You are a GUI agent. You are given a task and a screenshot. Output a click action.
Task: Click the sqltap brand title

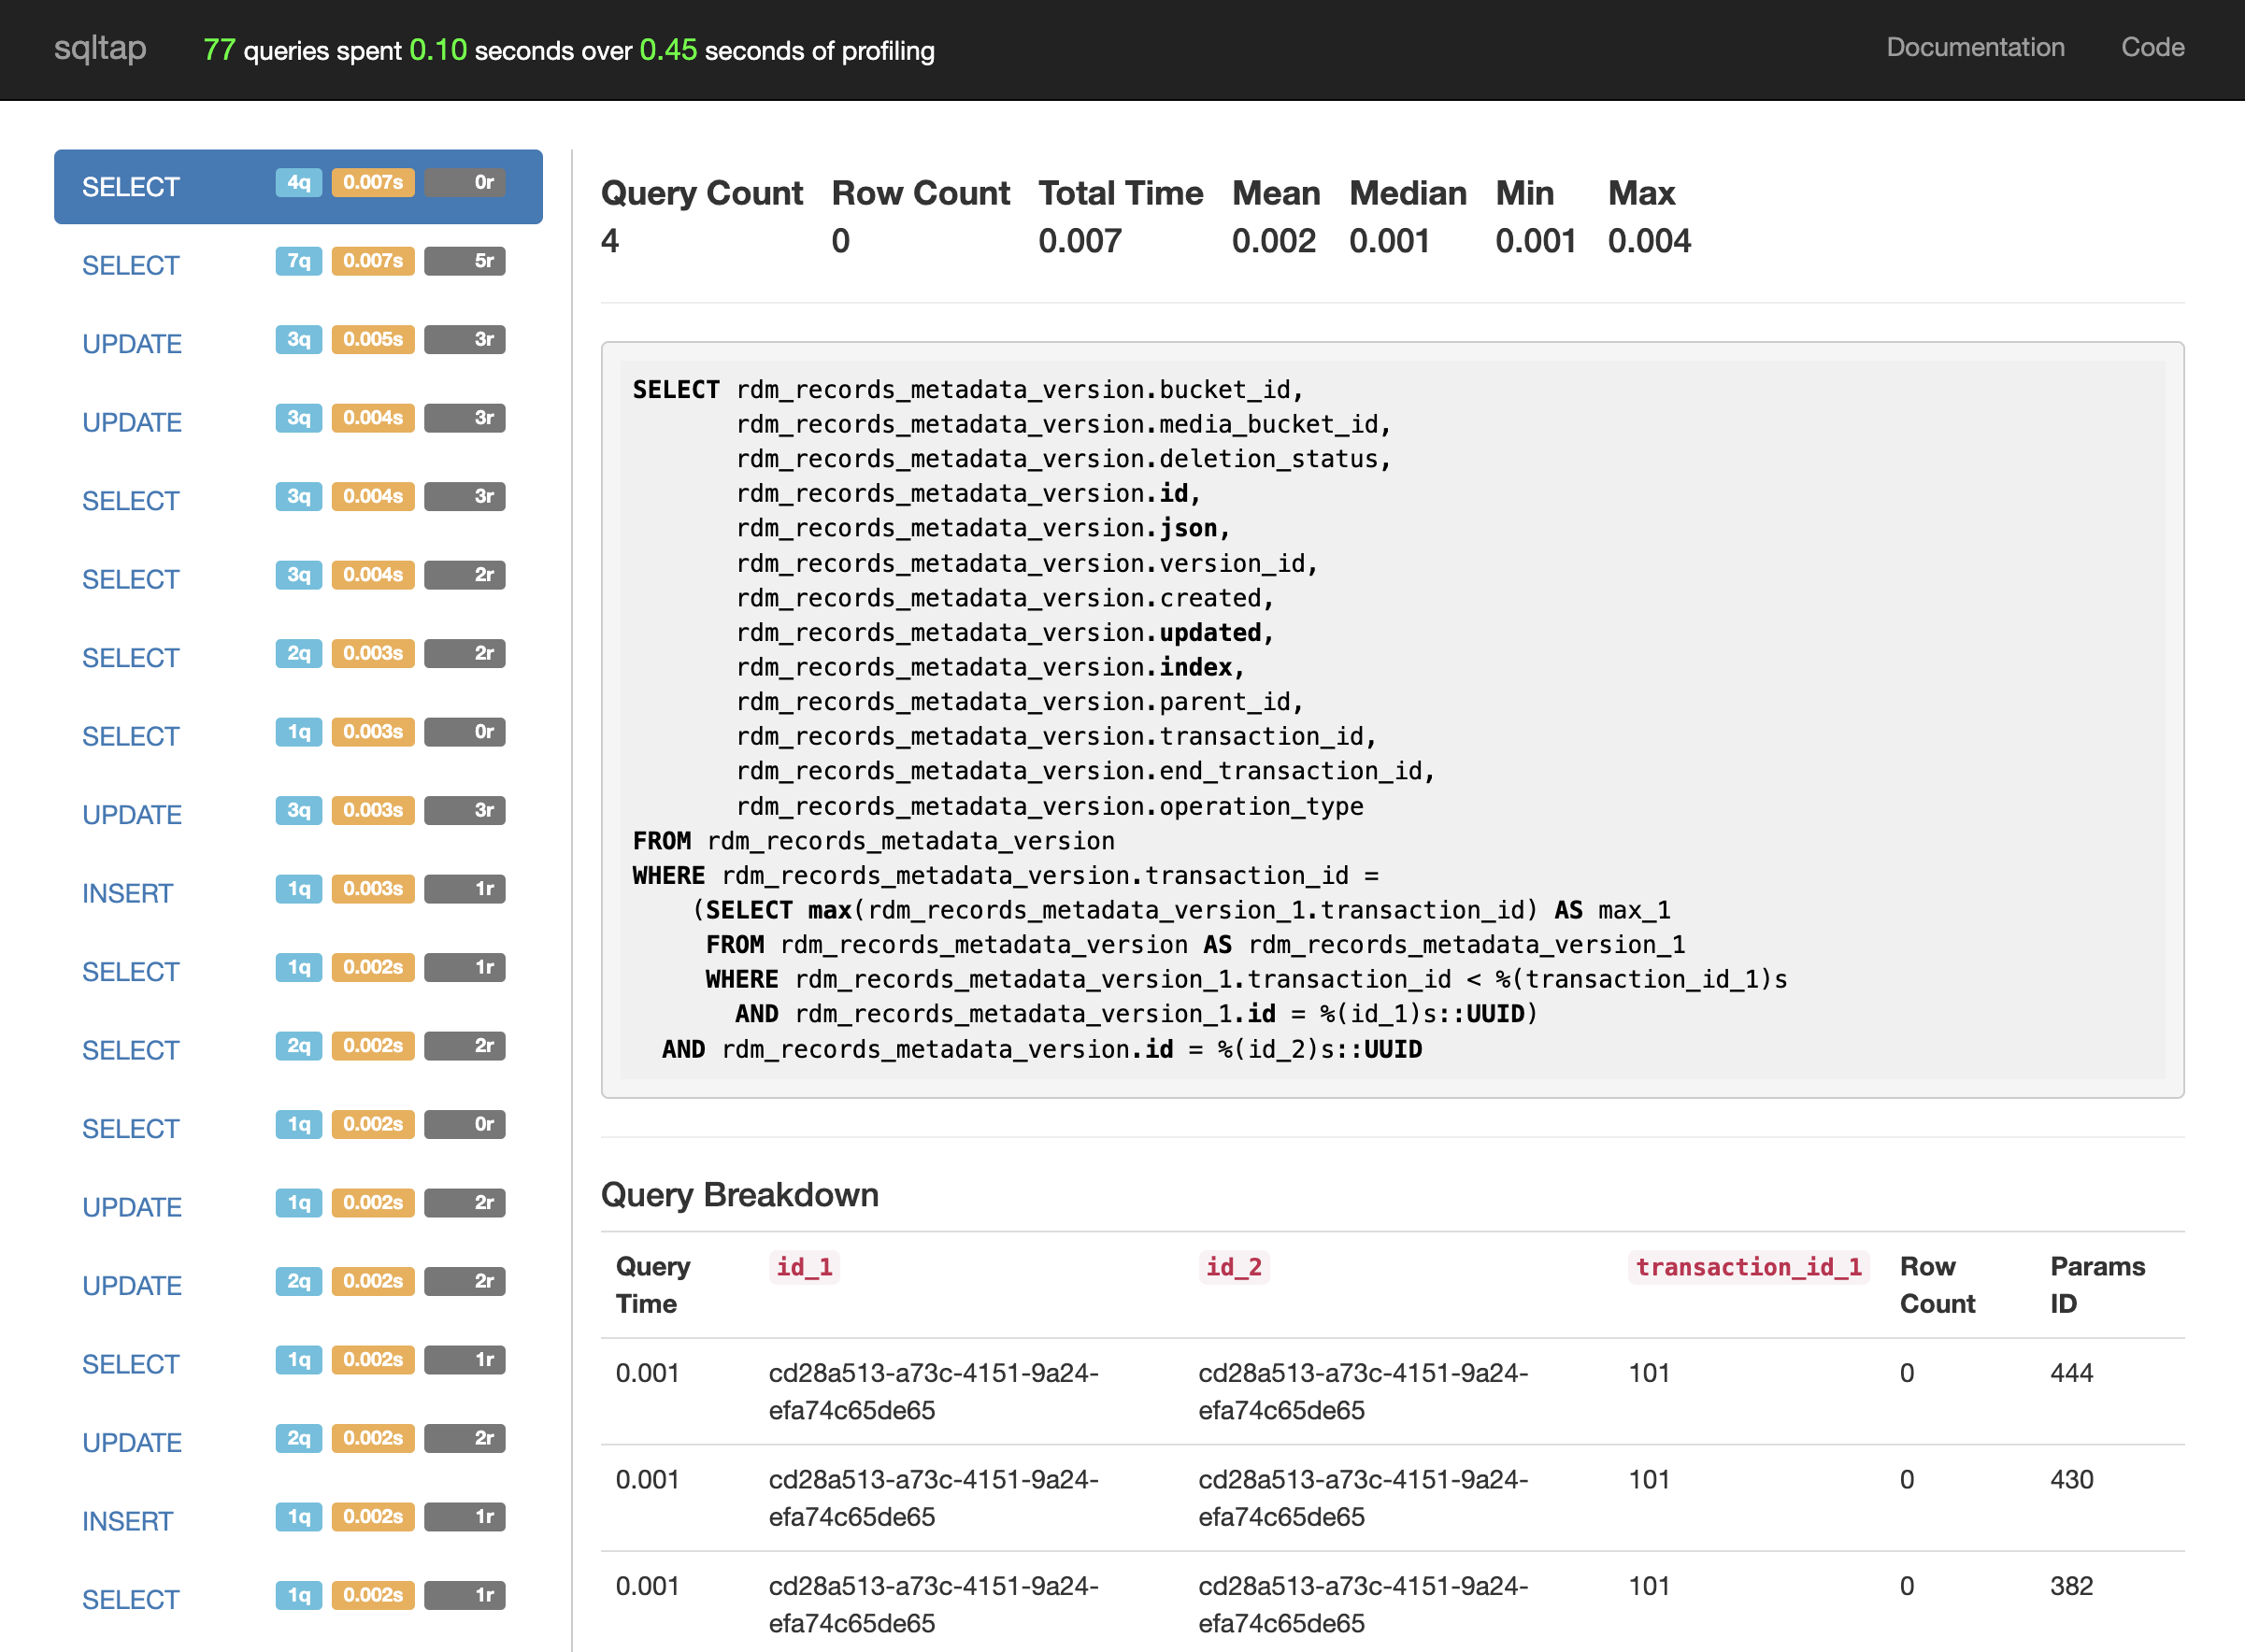pyautogui.click(x=100, y=47)
